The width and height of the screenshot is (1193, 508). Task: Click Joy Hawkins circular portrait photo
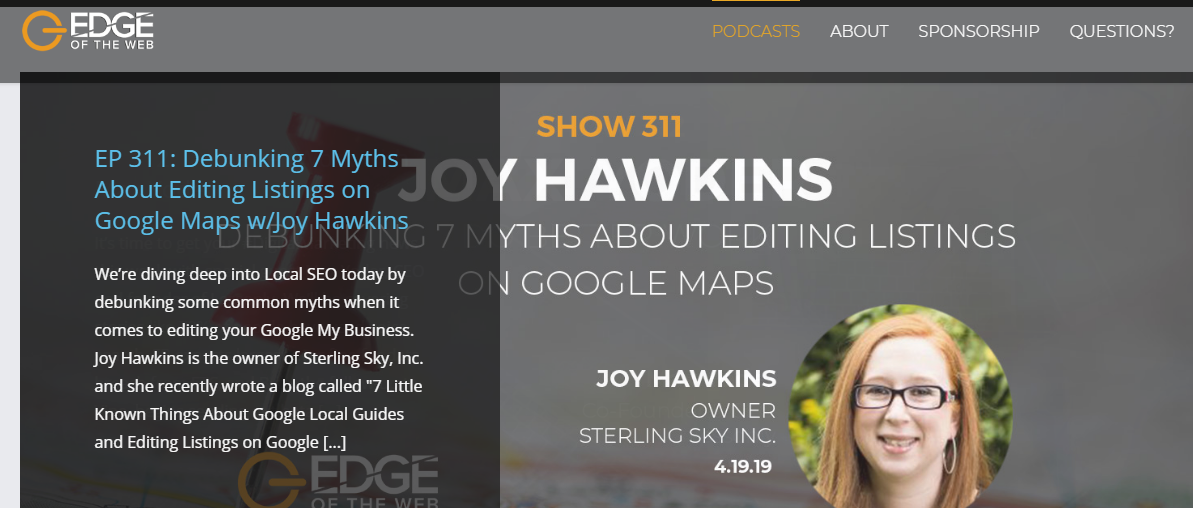point(900,407)
